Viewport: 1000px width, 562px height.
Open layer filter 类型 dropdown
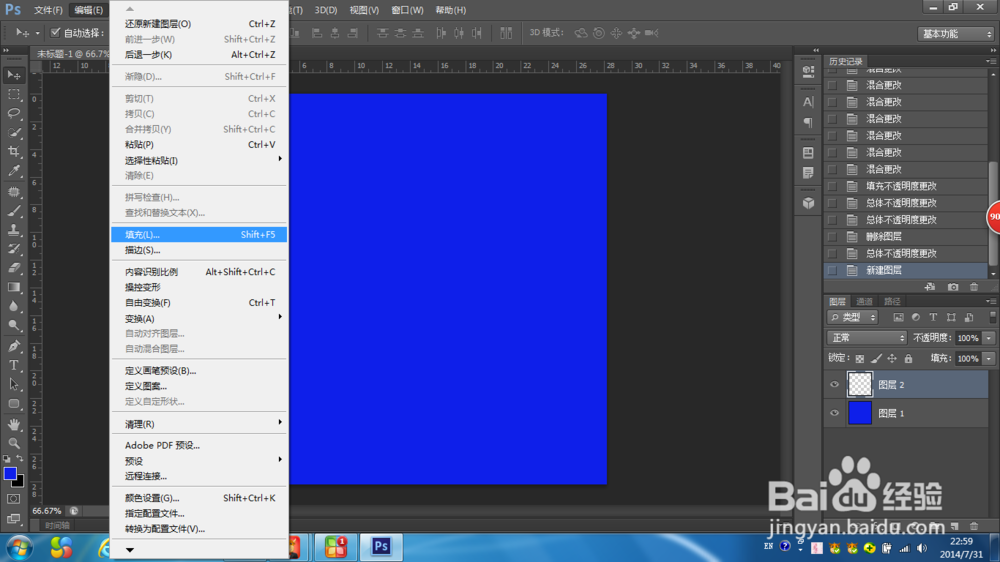853,317
